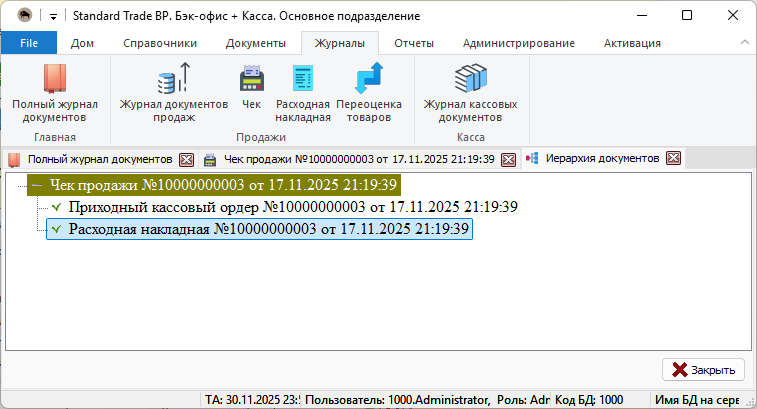Image resolution: width=757 pixels, height=409 pixels.
Task: Select the Журналы ribbon tab
Action: tap(340, 43)
